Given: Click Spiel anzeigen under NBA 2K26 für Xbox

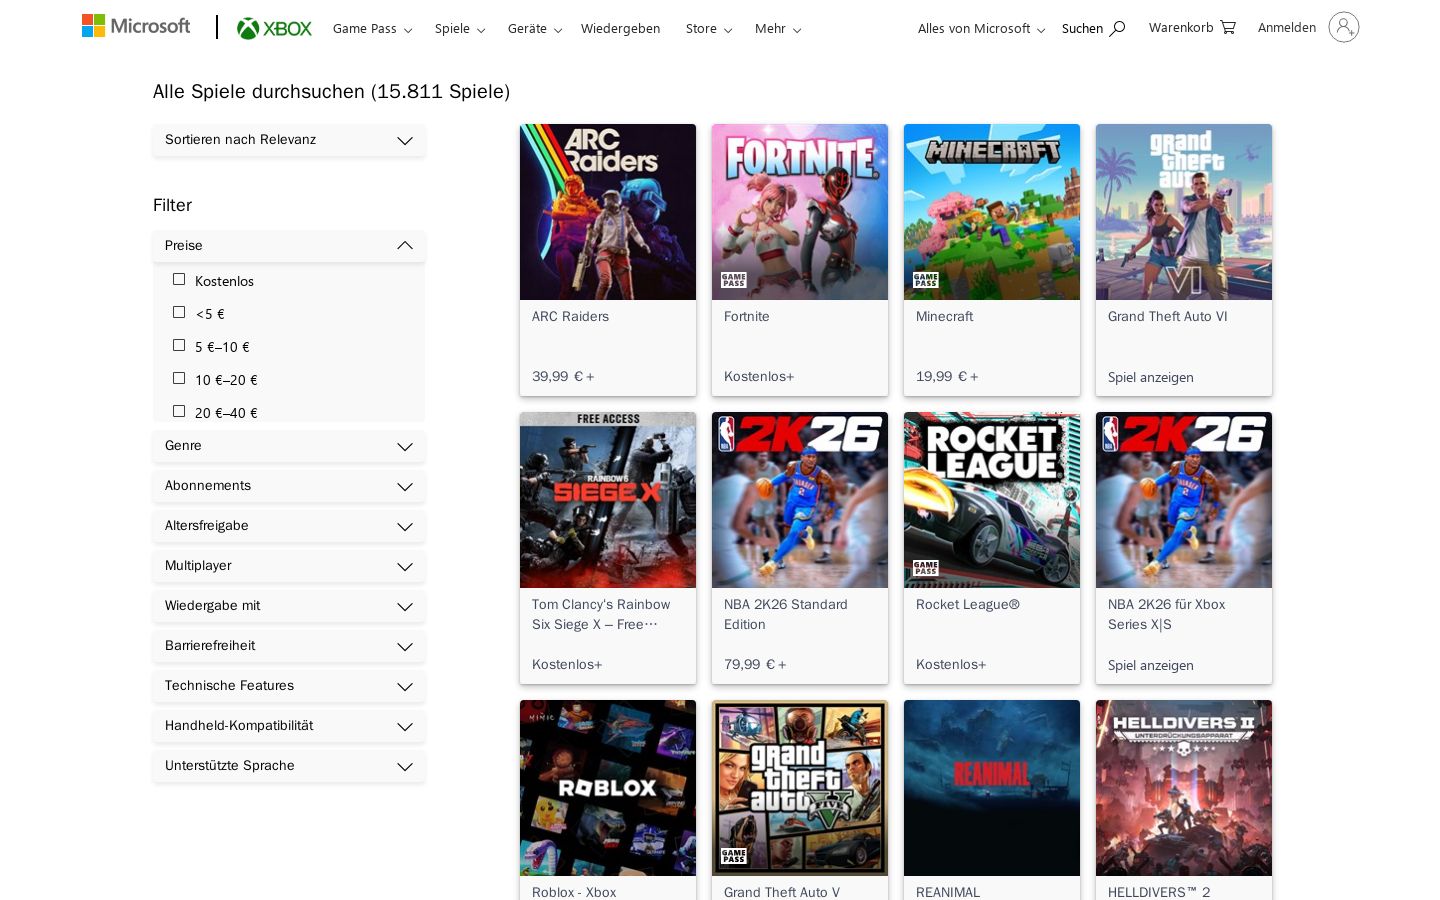Looking at the screenshot, I should [x=1150, y=666].
